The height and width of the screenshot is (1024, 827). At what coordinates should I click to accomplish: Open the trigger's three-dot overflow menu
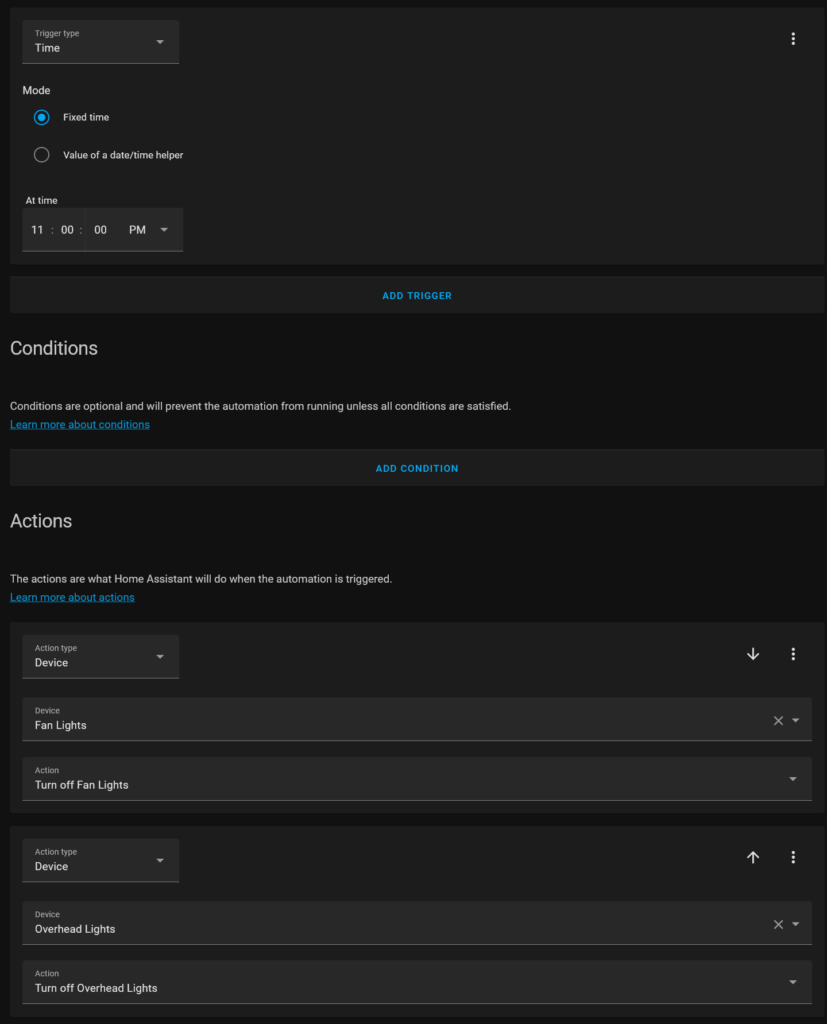tap(793, 39)
